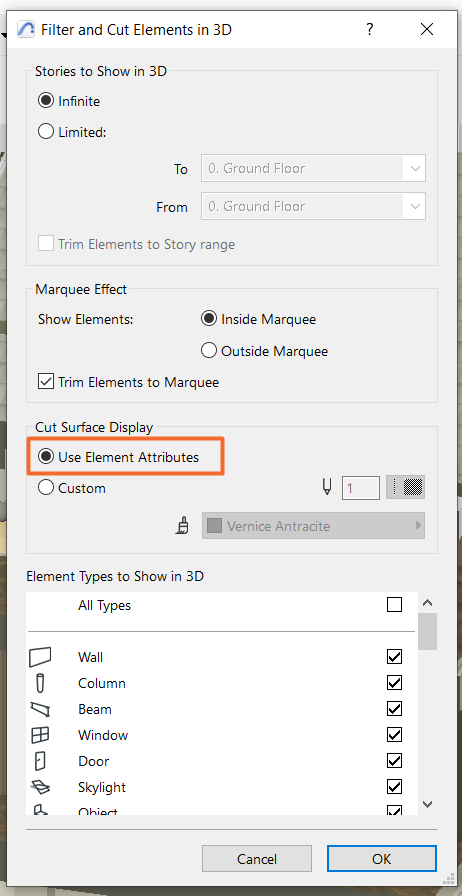Open the To story dropdown

point(313,169)
